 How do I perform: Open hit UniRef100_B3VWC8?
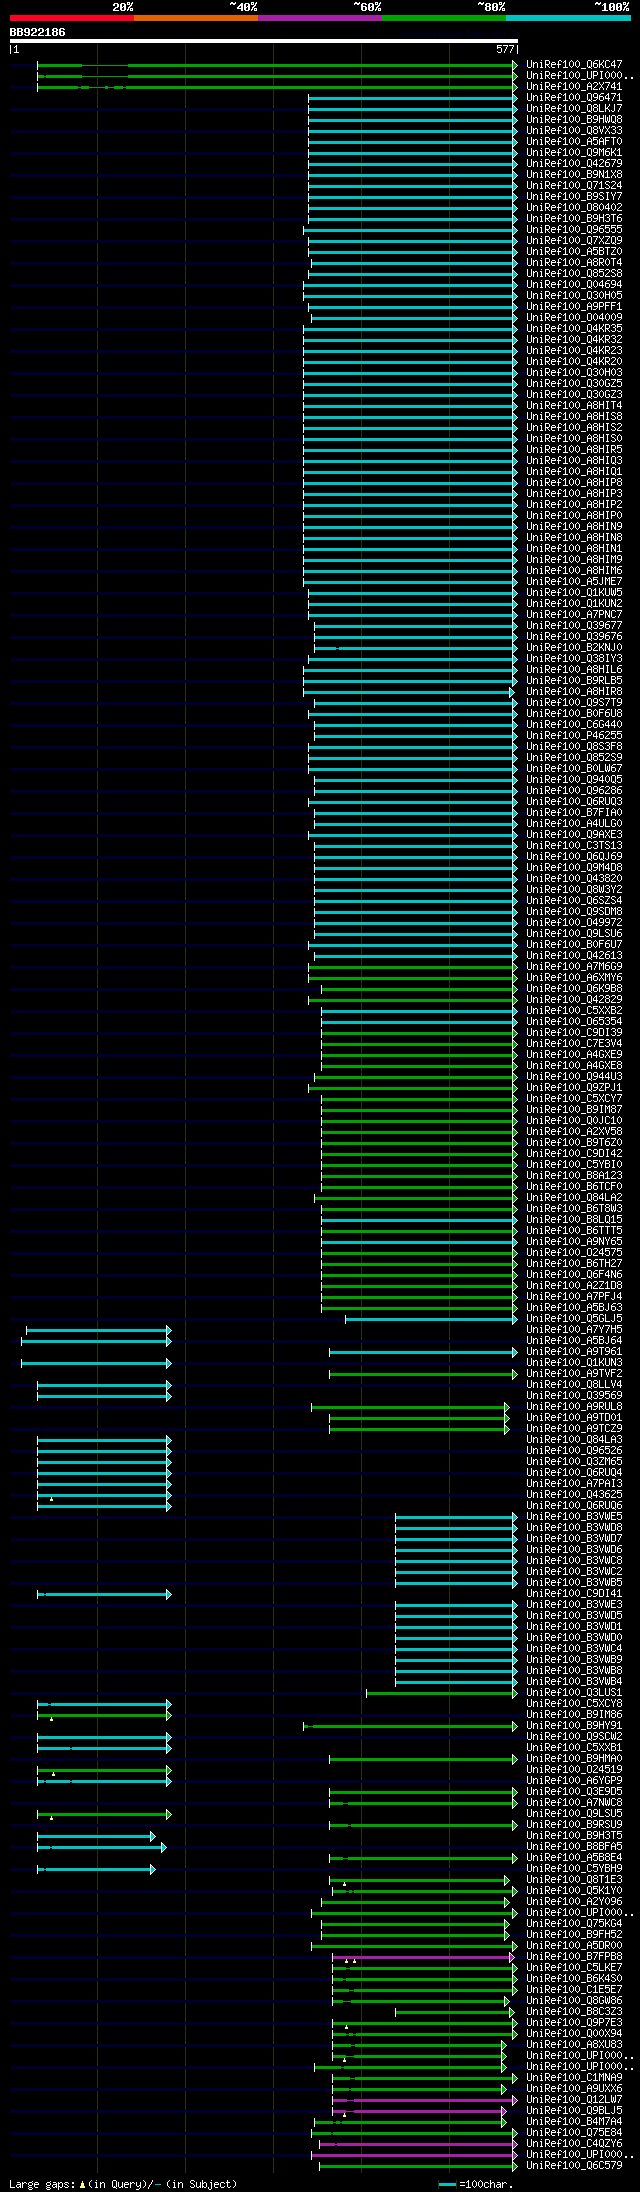pos(574,1561)
